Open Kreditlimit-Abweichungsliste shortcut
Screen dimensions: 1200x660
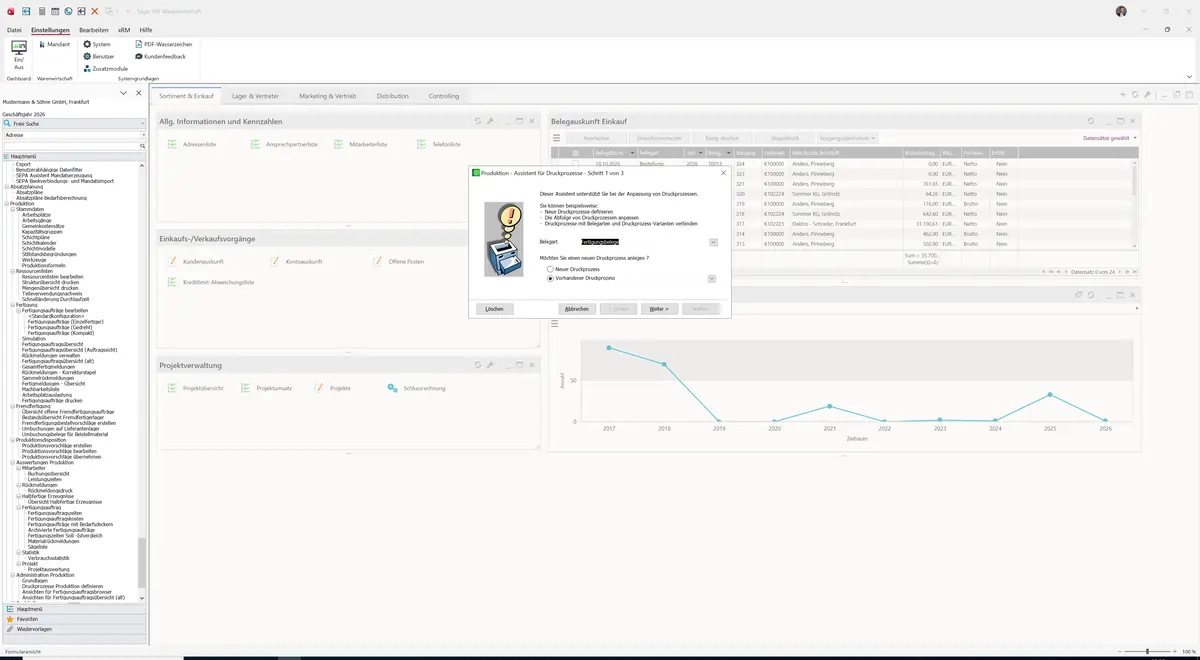(x=211, y=282)
